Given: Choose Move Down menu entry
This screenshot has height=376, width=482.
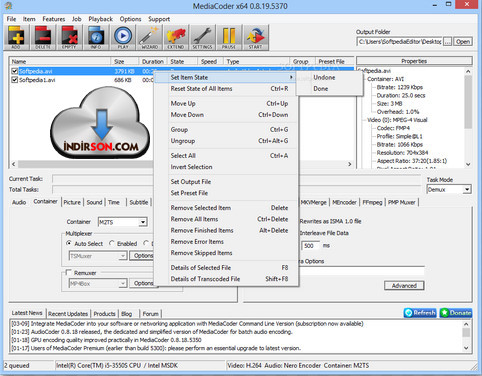Looking at the screenshot, I should pos(227,115).
